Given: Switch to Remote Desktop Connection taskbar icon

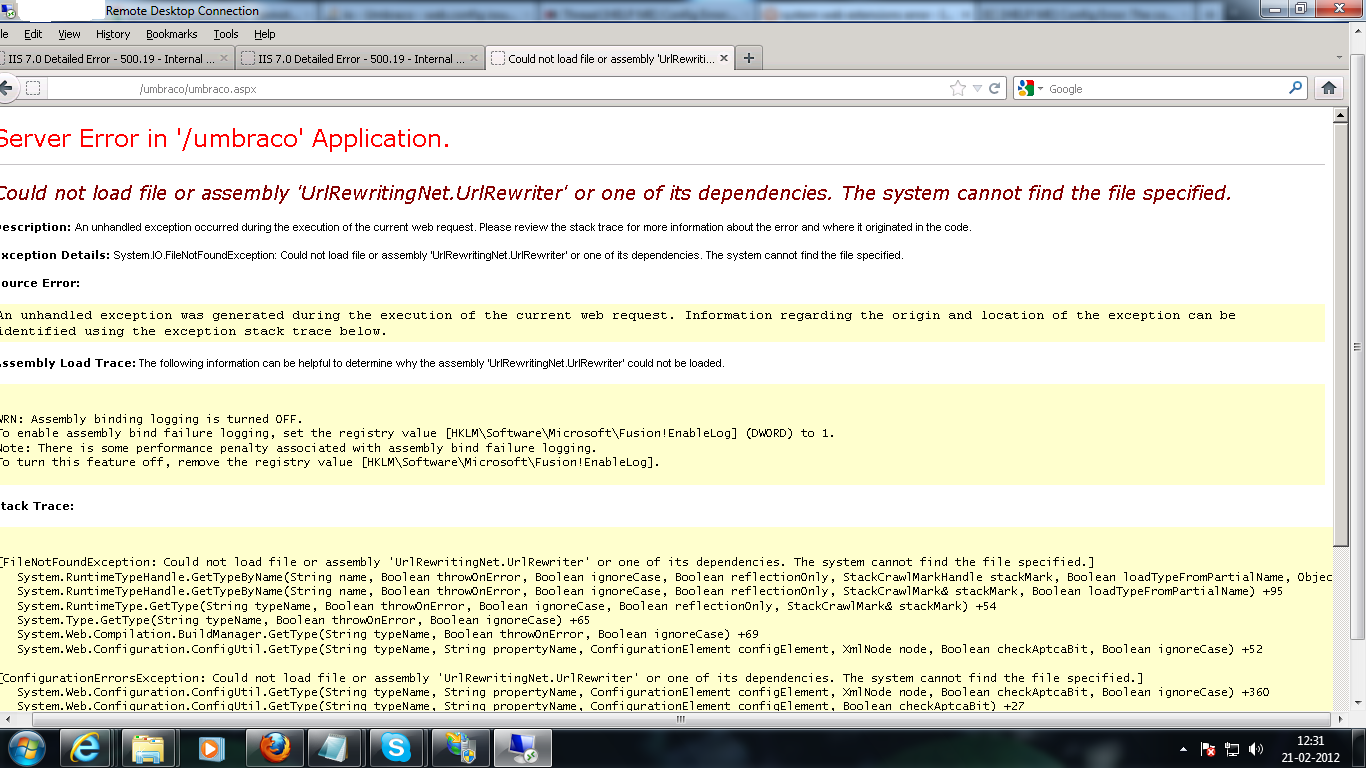Looking at the screenshot, I should click(521, 748).
